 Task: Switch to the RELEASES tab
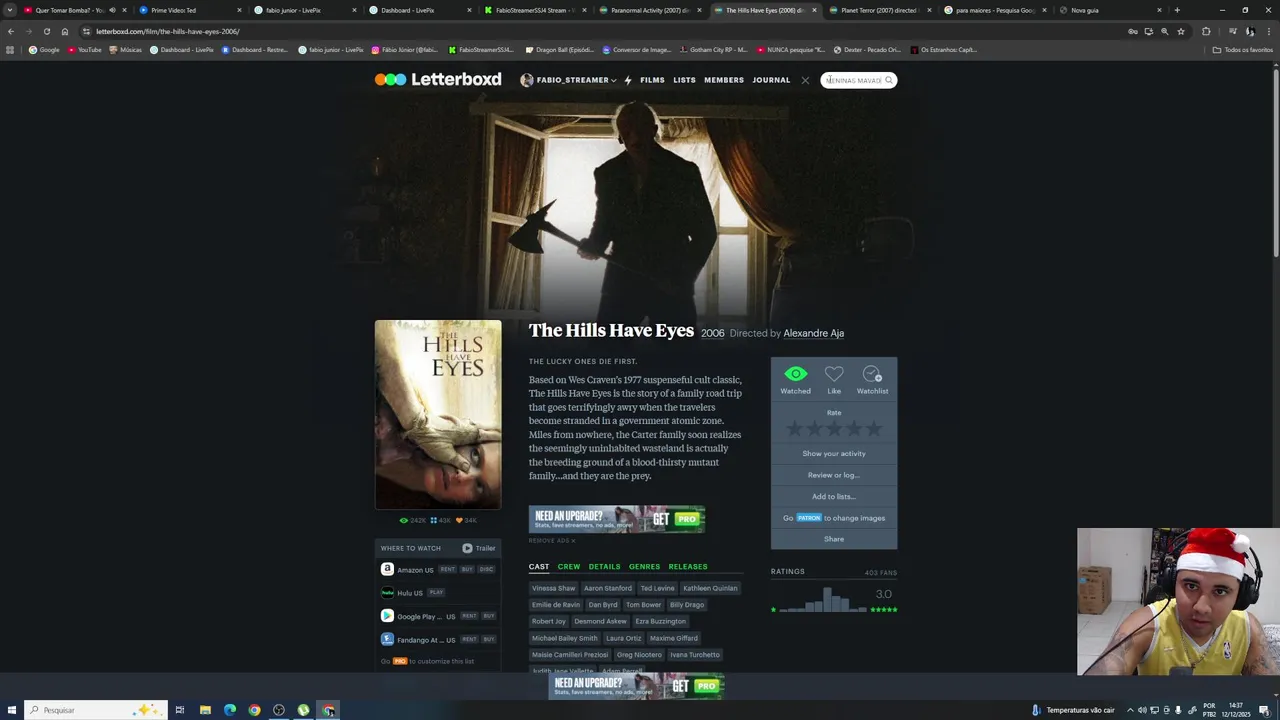(x=688, y=567)
